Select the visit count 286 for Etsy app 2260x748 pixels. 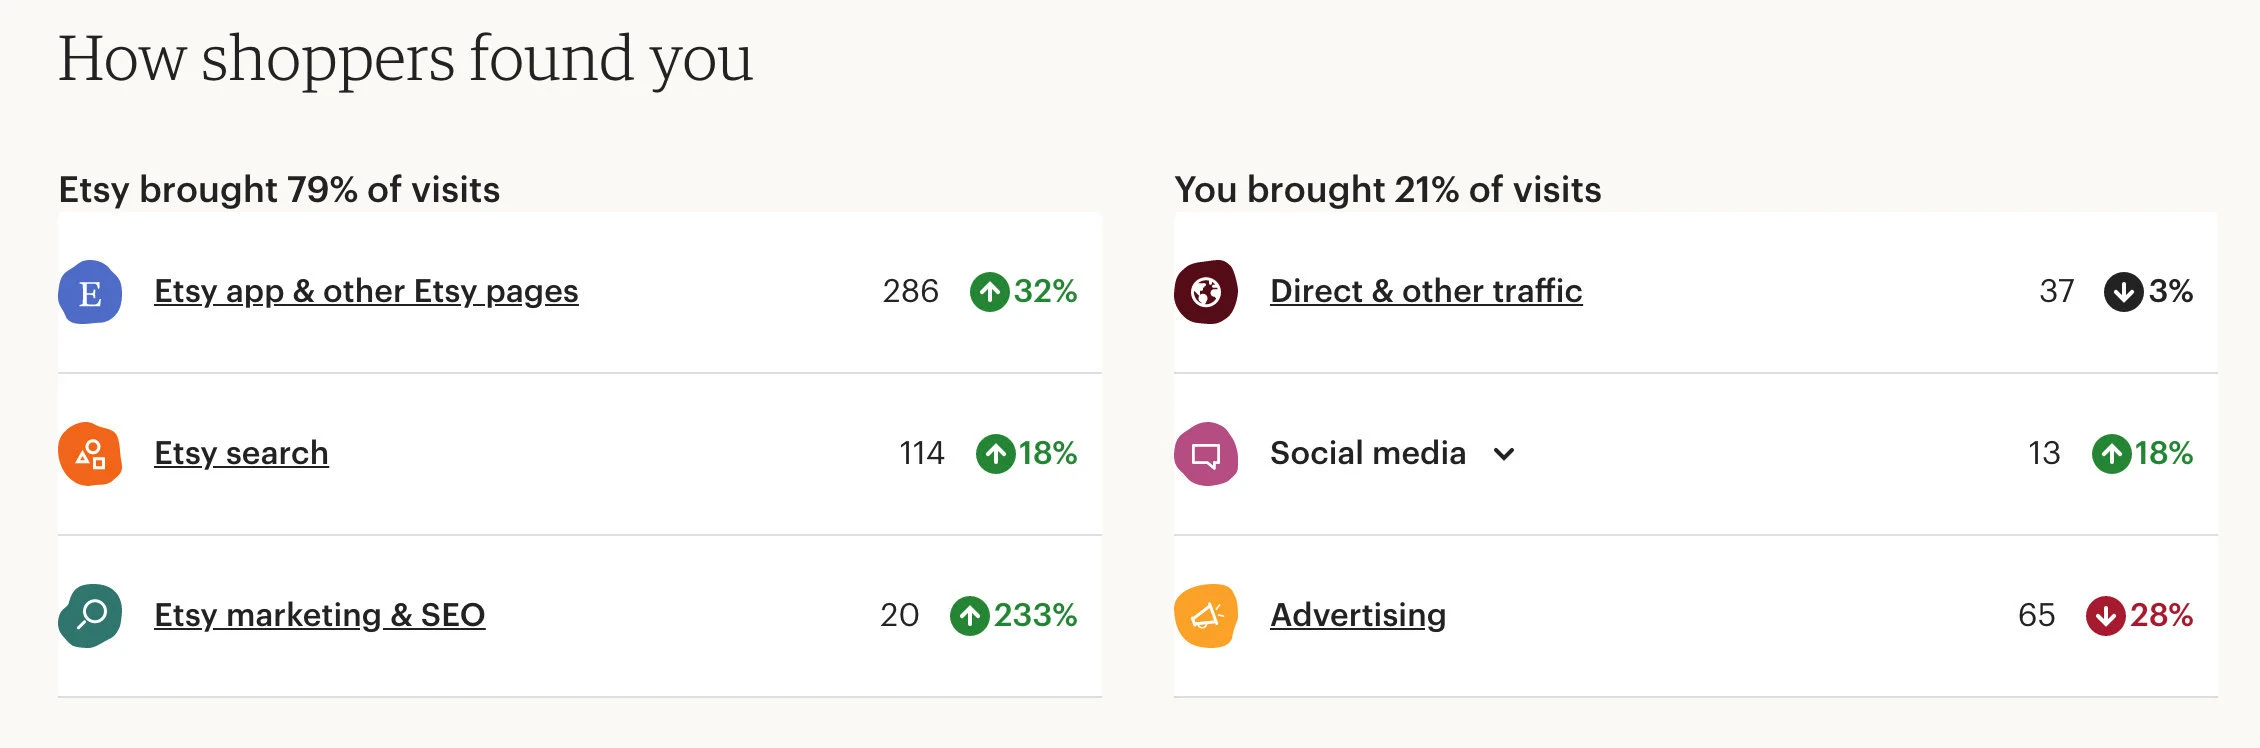910,291
